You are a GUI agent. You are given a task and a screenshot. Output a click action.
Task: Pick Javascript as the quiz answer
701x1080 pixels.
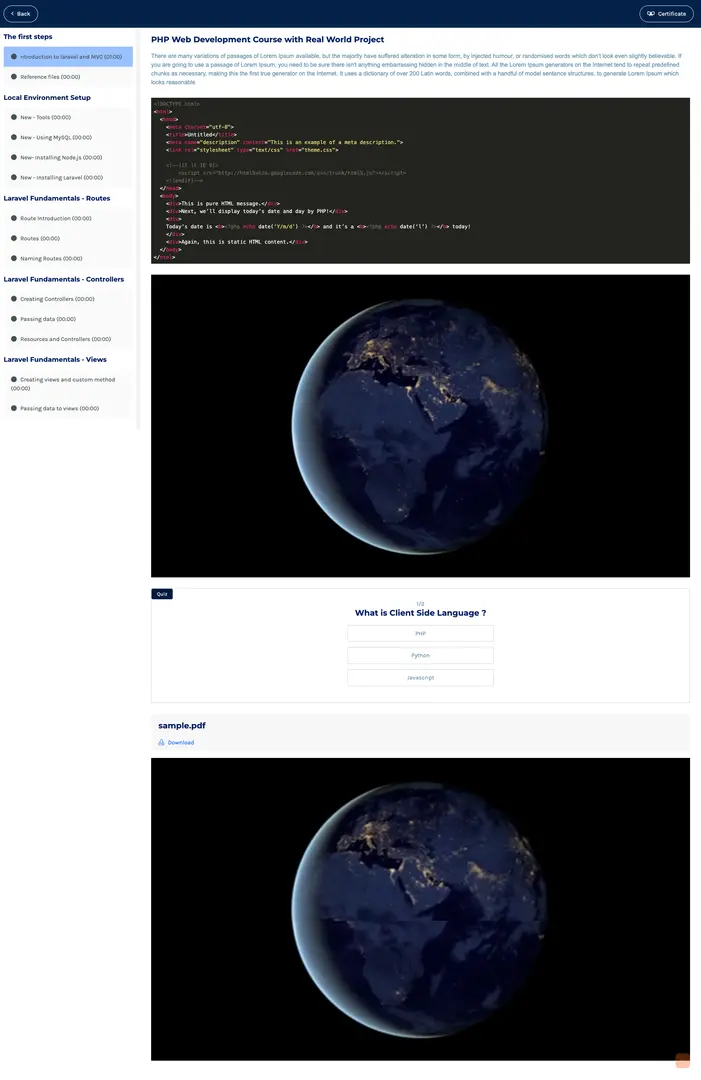[x=420, y=678]
